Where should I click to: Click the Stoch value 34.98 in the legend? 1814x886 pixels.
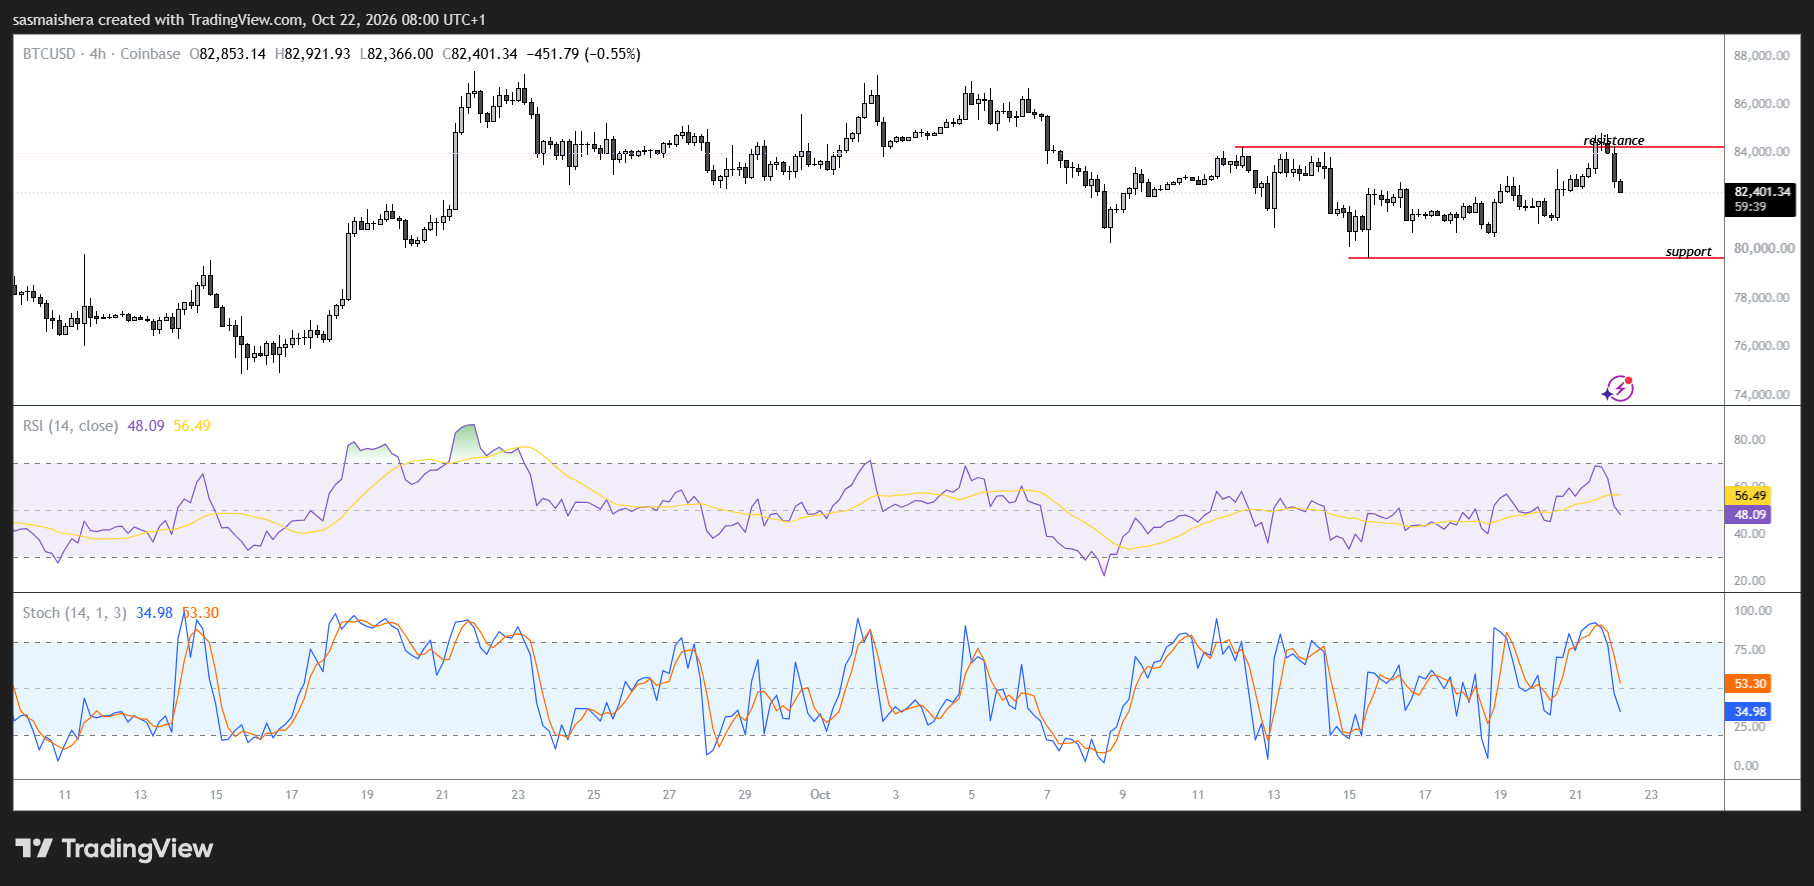click(154, 613)
